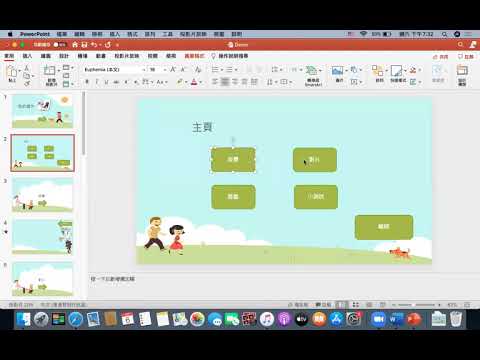
Task: Click the Spotlight magnifier in menu bar
Action: [445, 34]
